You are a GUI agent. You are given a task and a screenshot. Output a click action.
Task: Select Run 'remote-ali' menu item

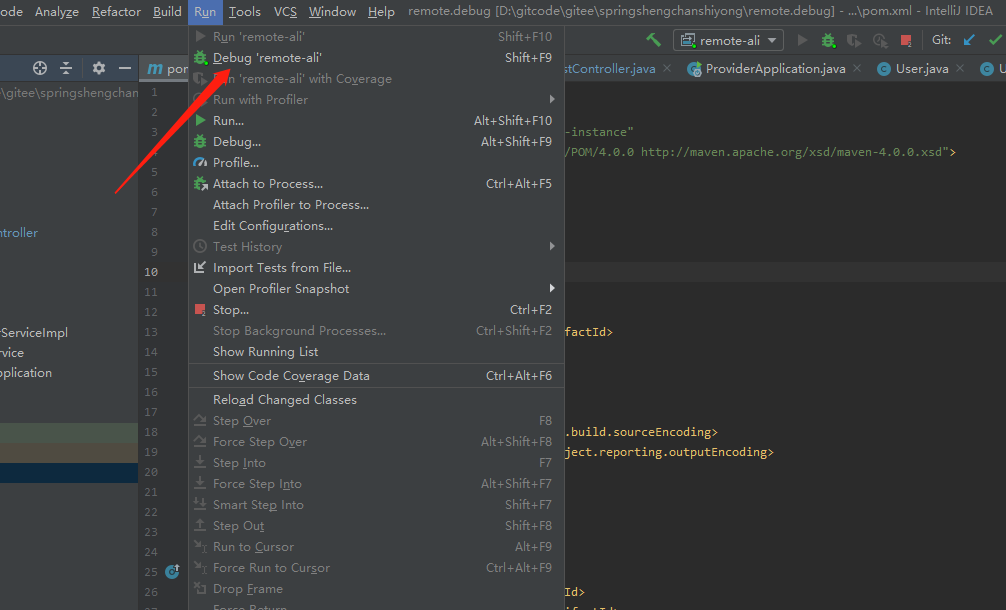click(377, 37)
